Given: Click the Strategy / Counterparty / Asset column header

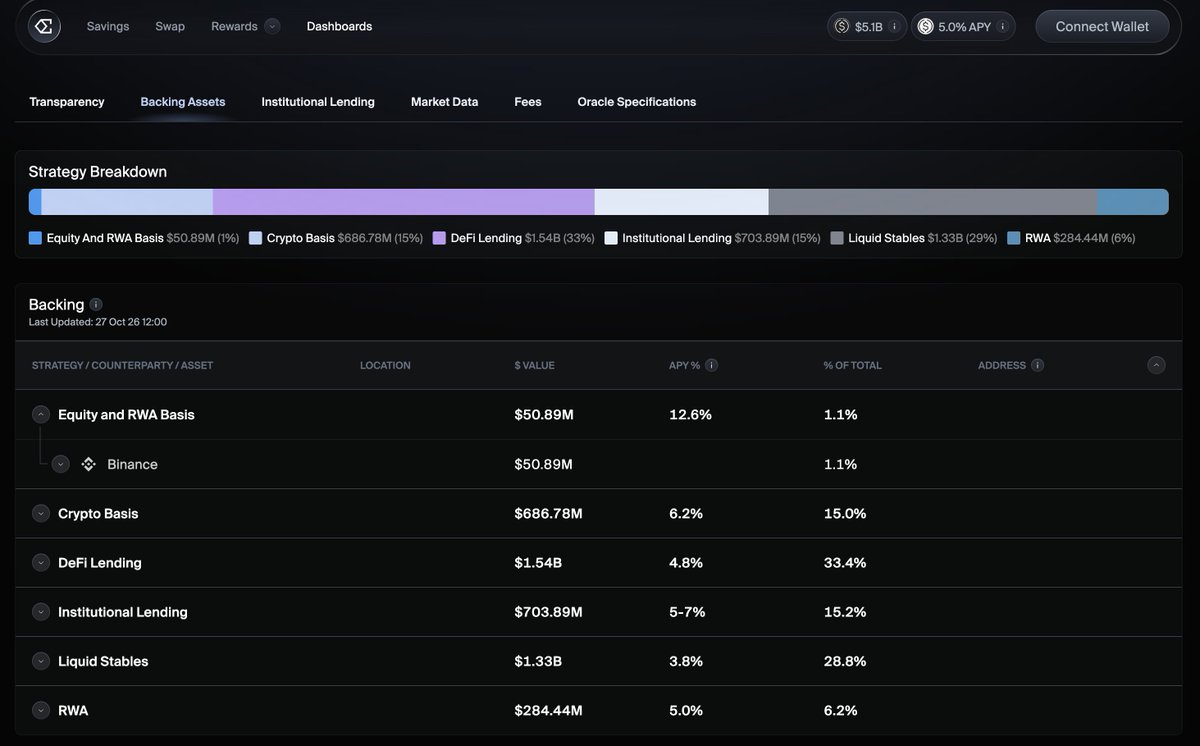Looking at the screenshot, I should [122, 366].
